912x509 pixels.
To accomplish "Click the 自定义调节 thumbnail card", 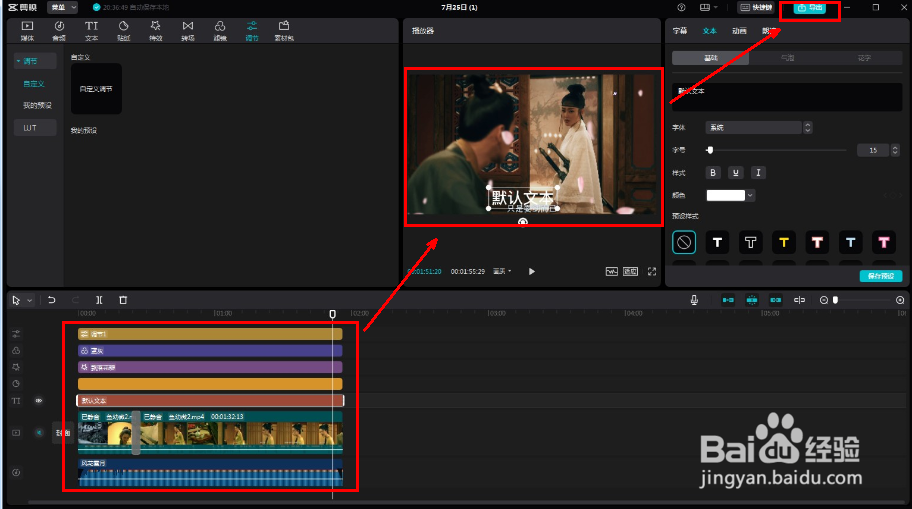I will [x=97, y=89].
